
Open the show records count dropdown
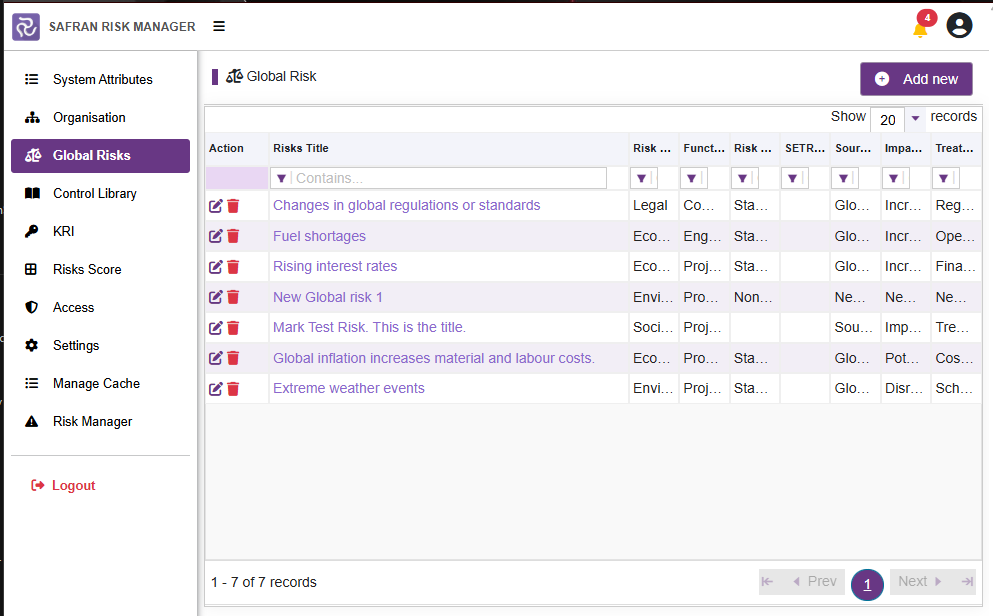click(915, 118)
